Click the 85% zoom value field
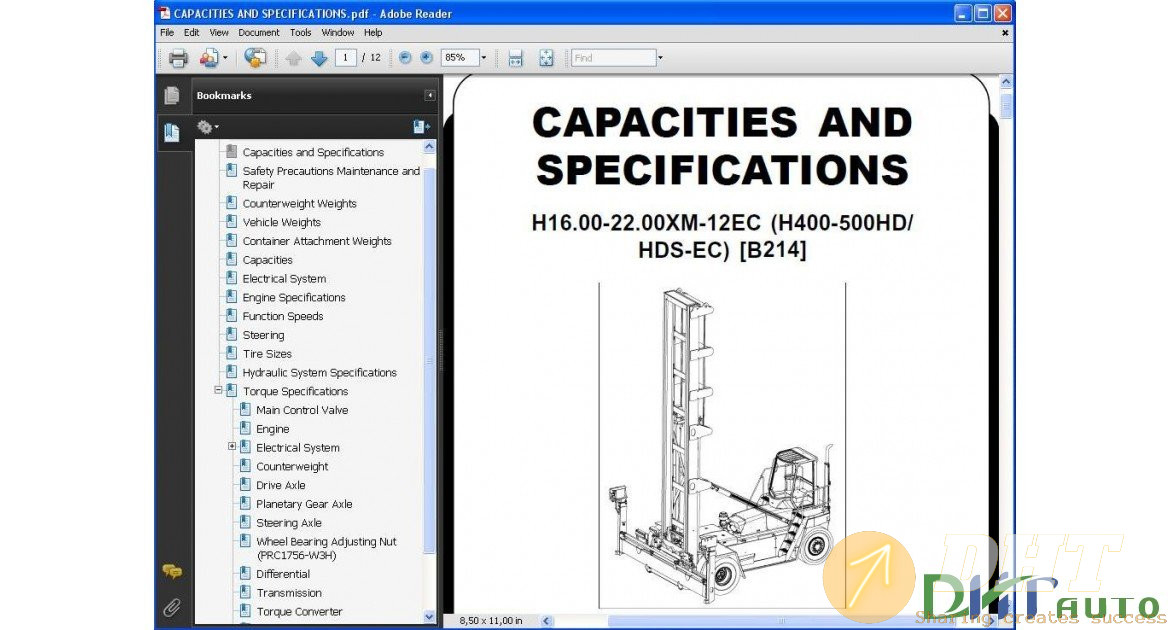The image size is (1170, 630). [460, 57]
